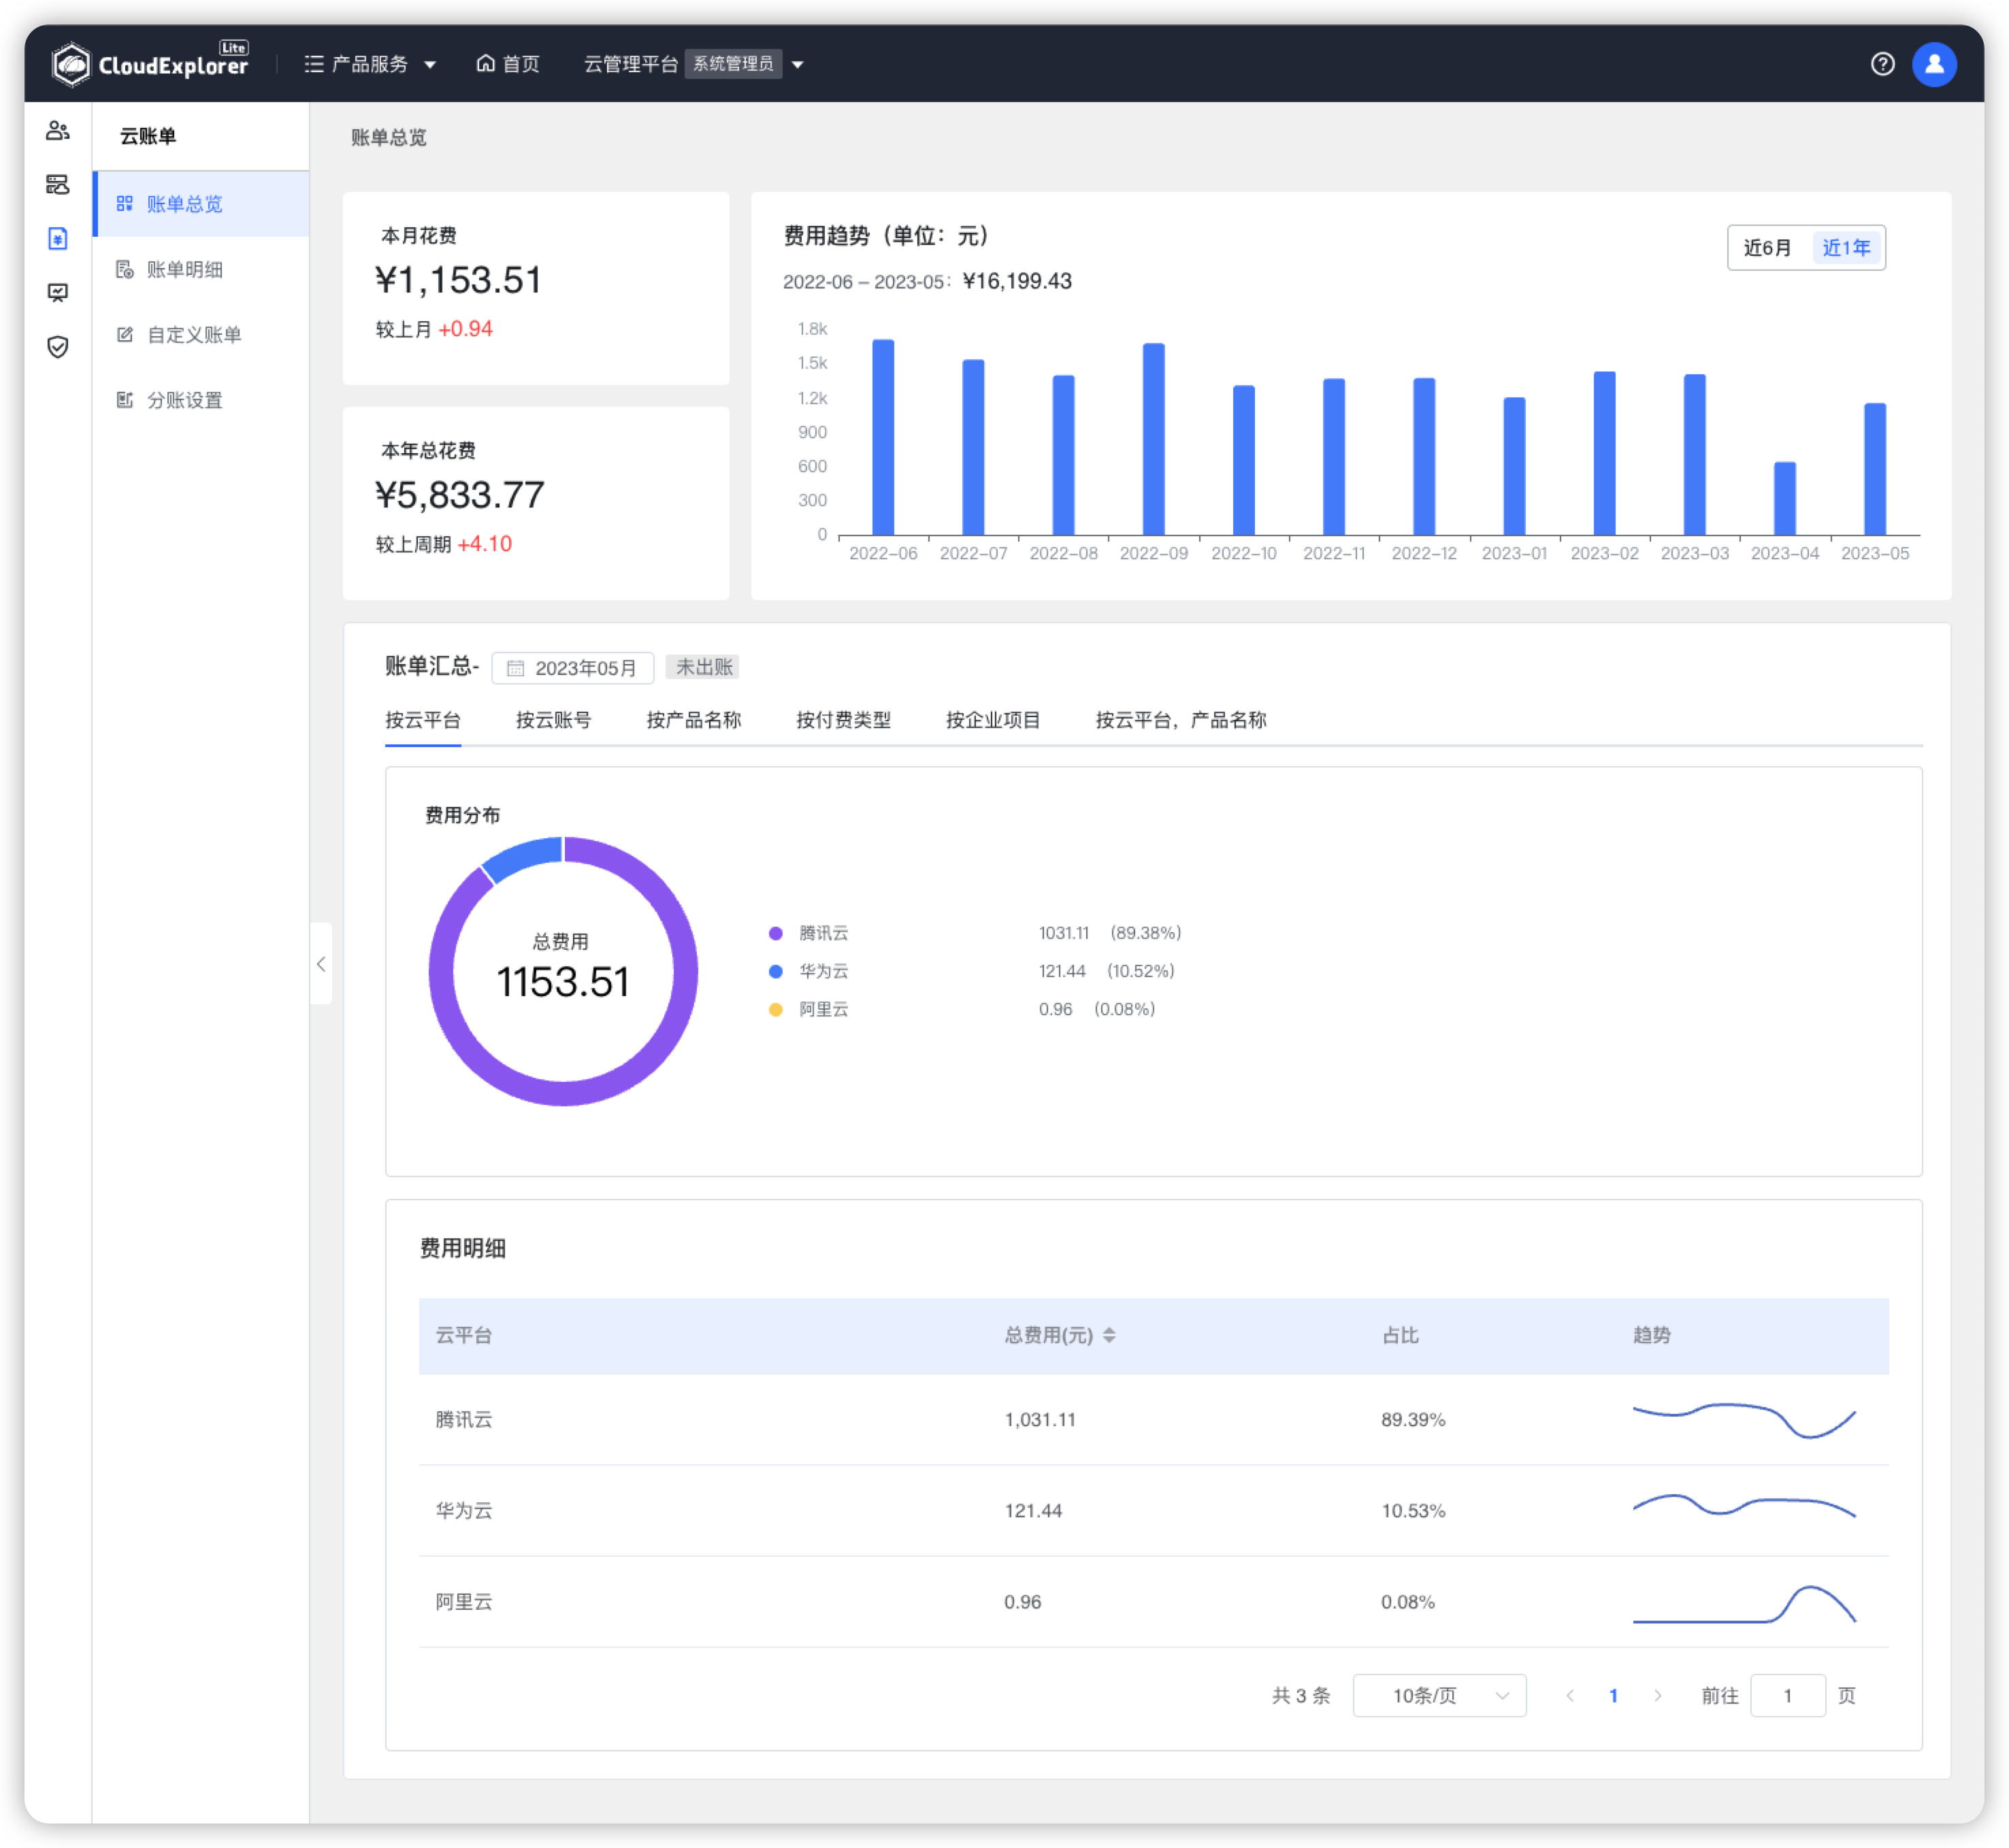Click the user avatar icon
The width and height of the screenshot is (2009, 1848).
[1934, 63]
